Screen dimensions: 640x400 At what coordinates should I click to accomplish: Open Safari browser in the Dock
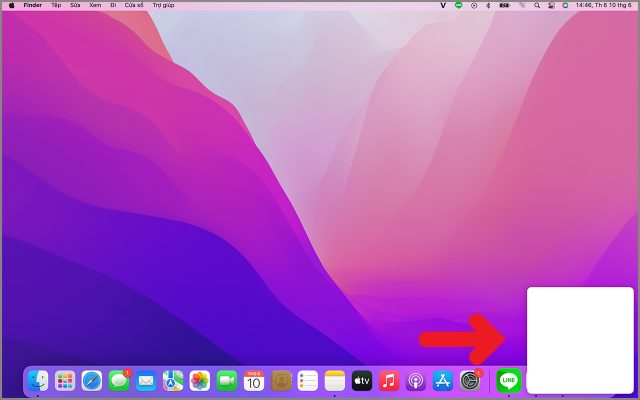(92, 381)
